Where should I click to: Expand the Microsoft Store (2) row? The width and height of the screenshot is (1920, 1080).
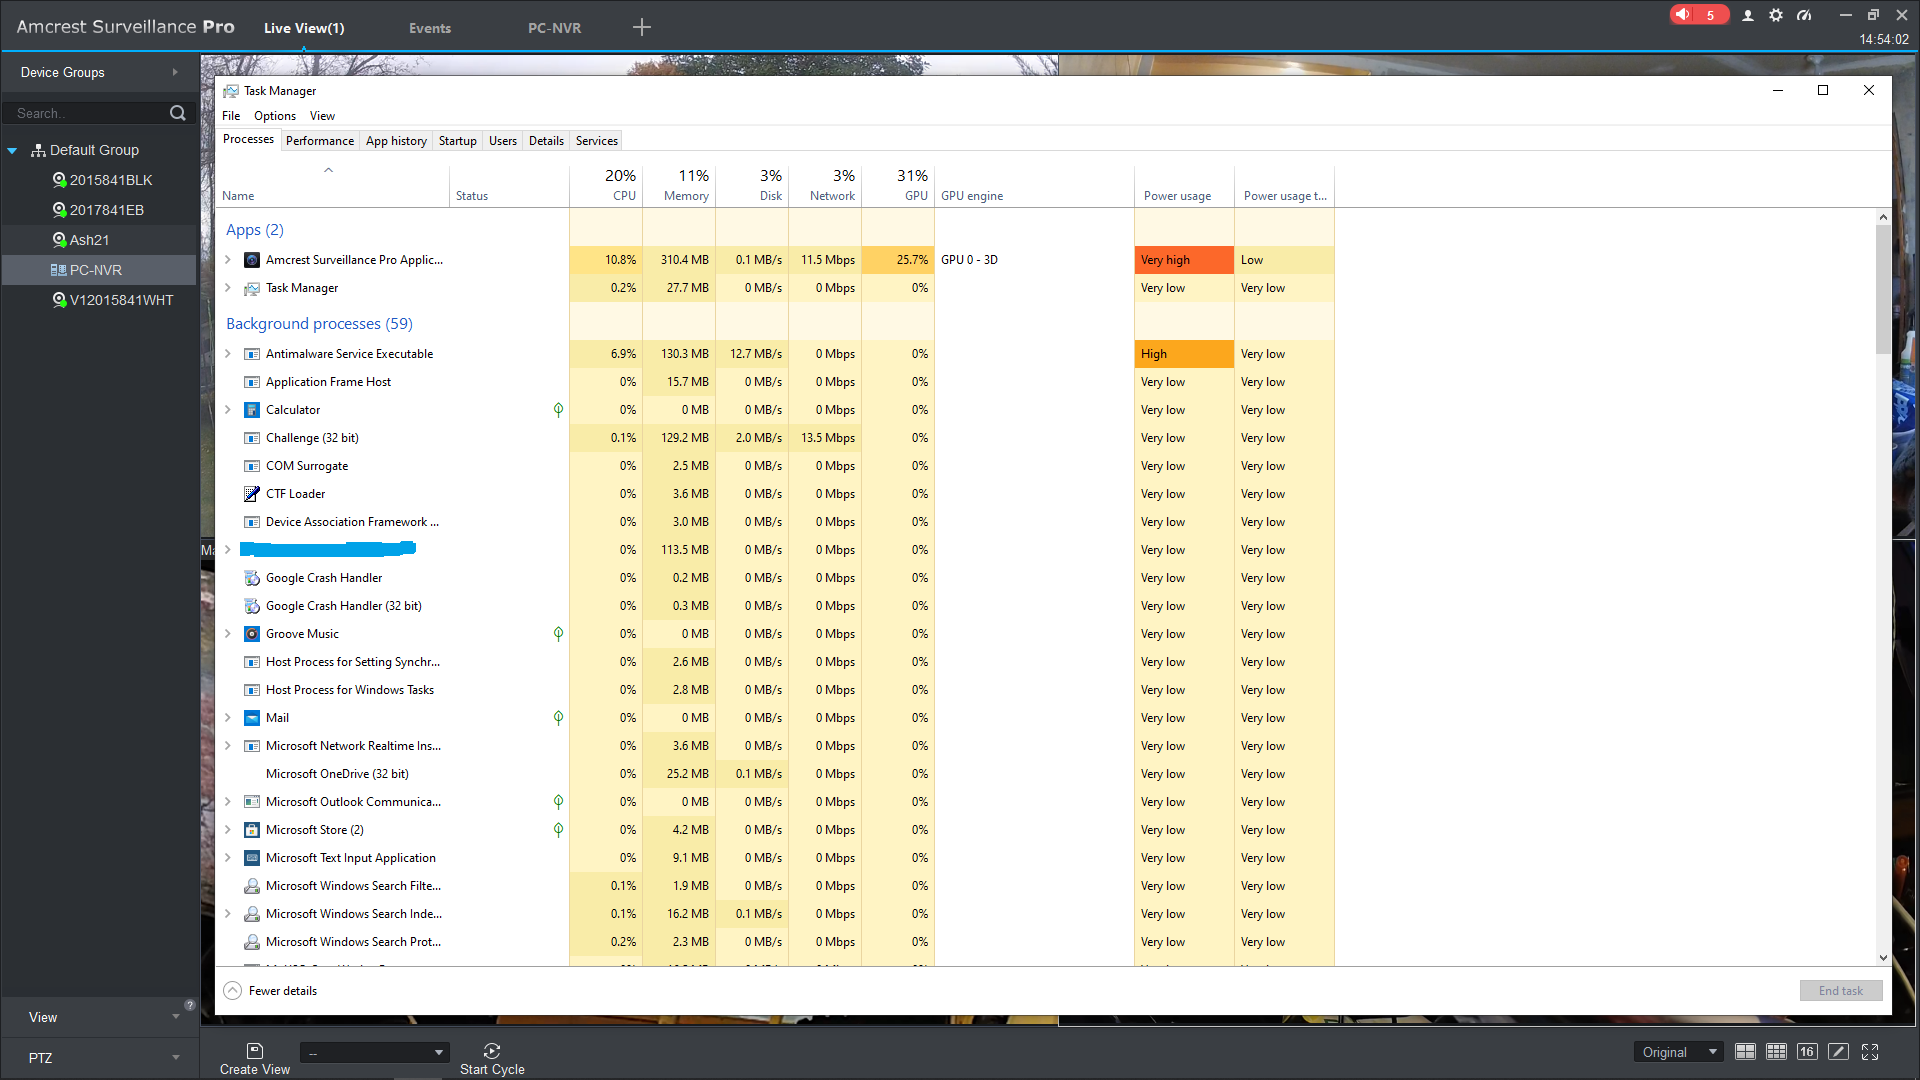point(228,830)
